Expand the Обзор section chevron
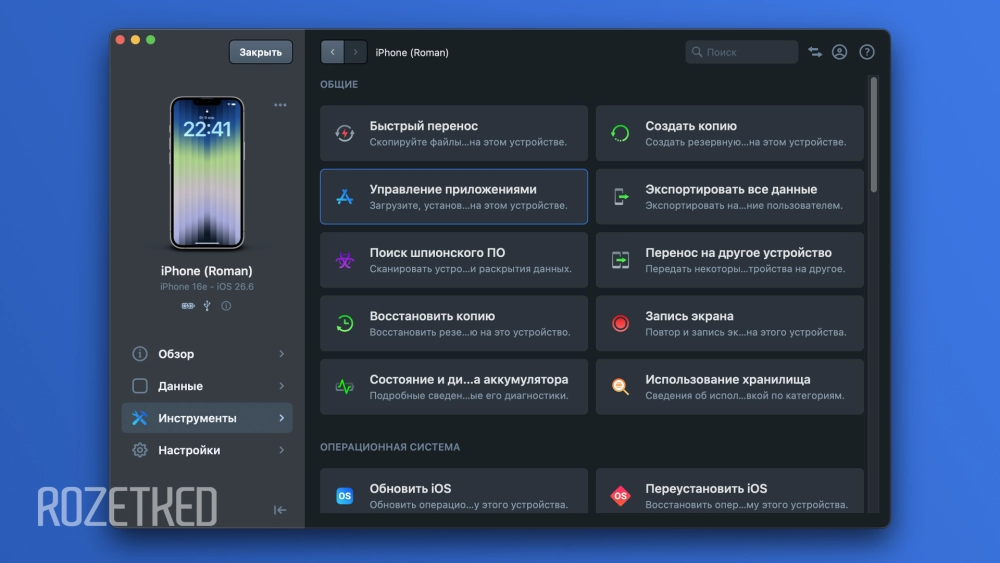 coord(281,354)
